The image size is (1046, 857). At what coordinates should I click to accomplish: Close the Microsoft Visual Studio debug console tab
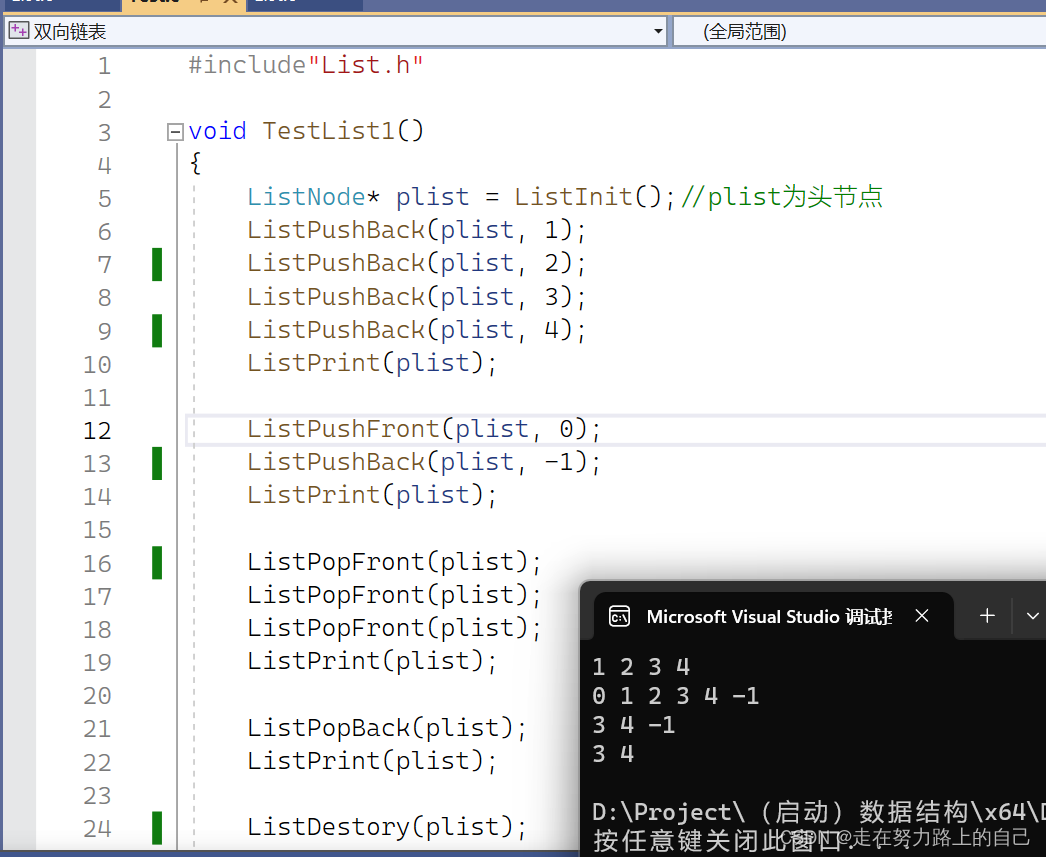point(922,616)
